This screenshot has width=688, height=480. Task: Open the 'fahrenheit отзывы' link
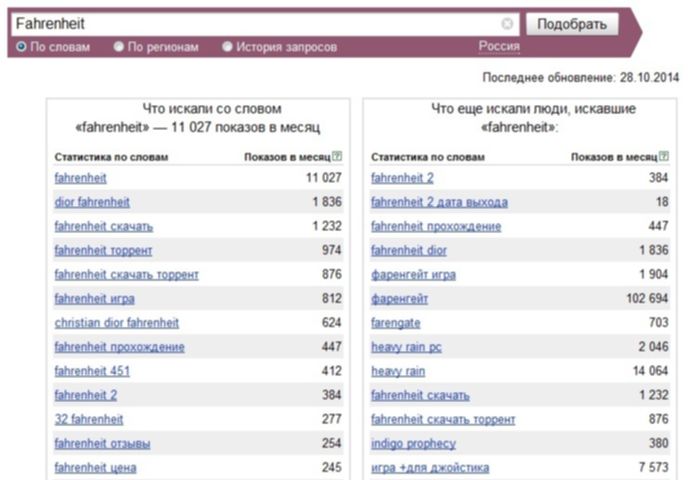click(x=102, y=444)
